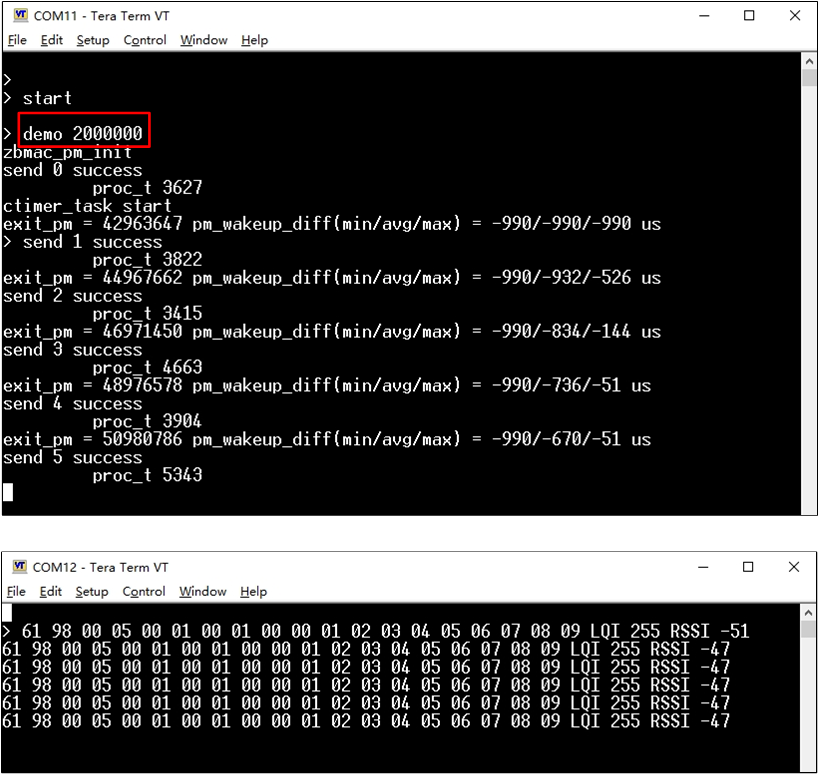
Task: Close the COM12 Tera Term window
Action: pos(794,567)
